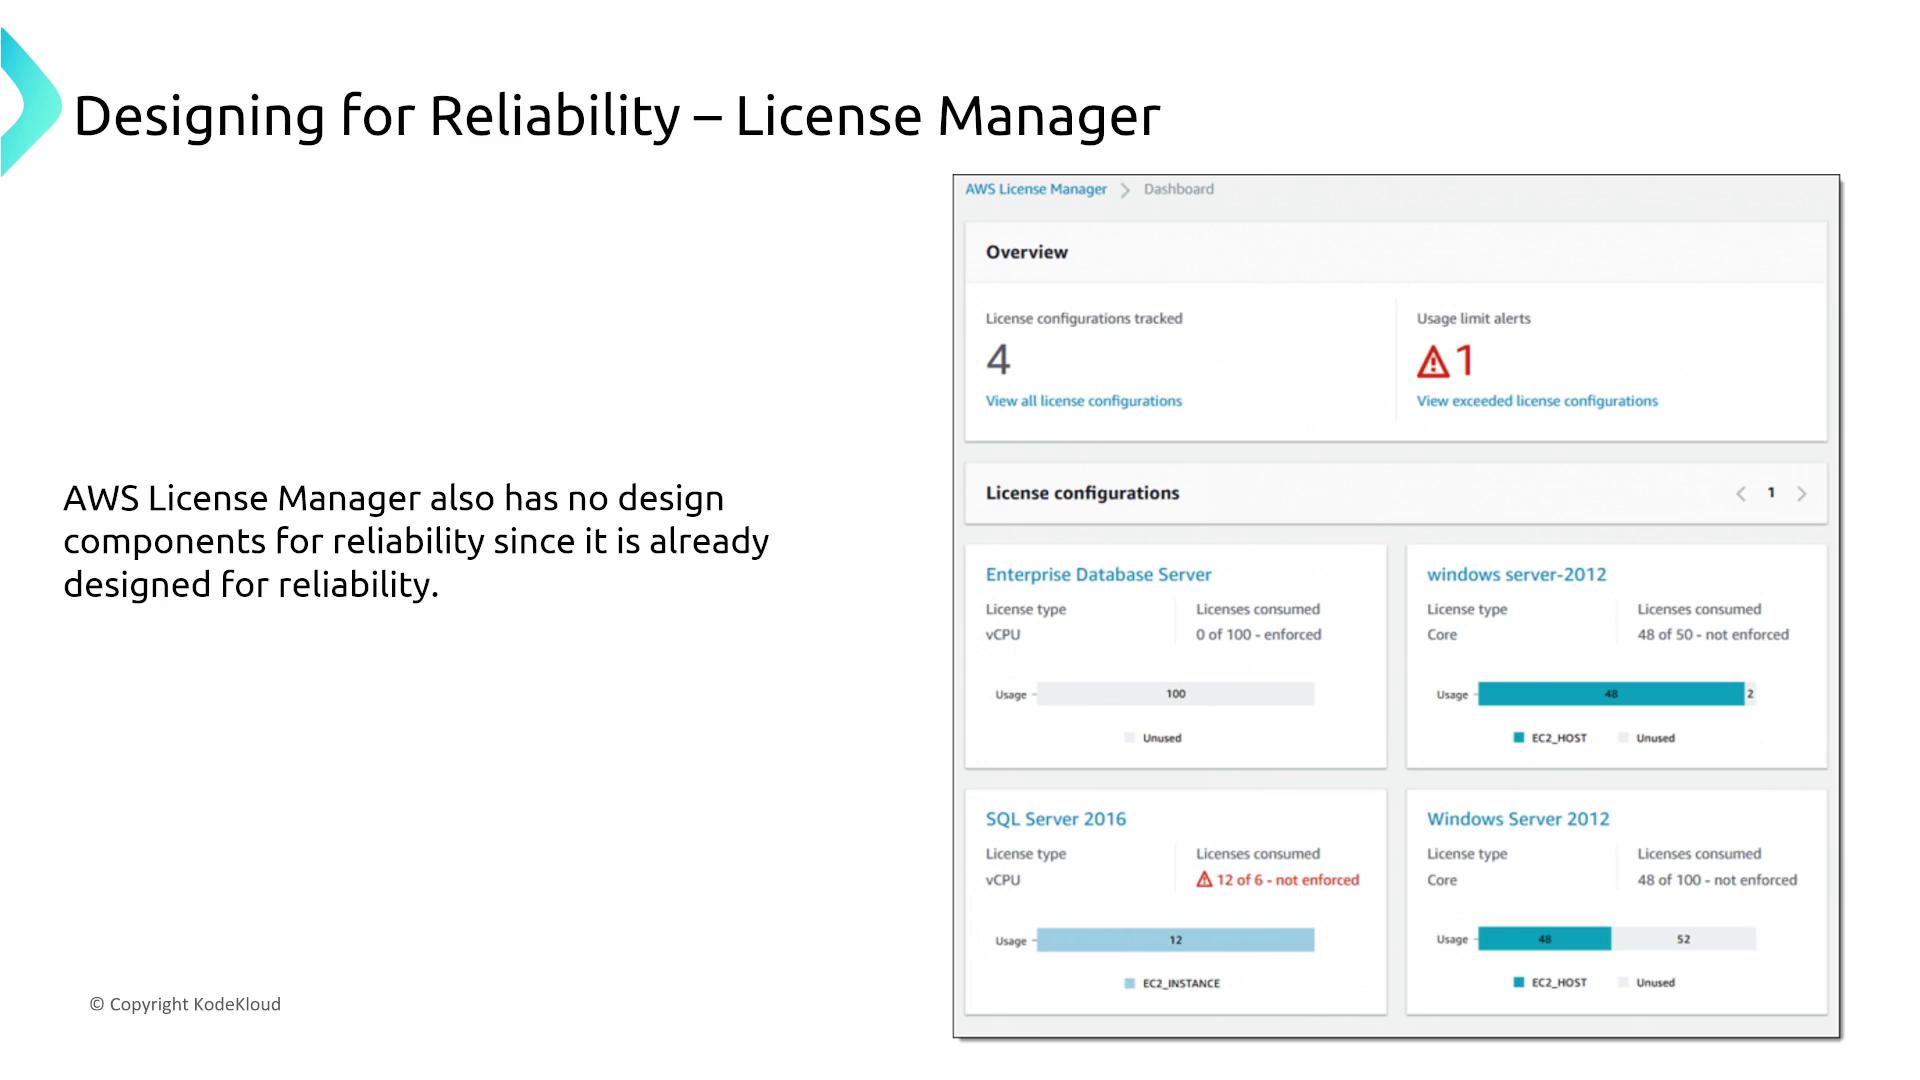Click Unused legend swatch in Windows Server 2012 card
Image resolution: width=1920 pixels, height=1080 pixels.
pyautogui.click(x=1623, y=983)
